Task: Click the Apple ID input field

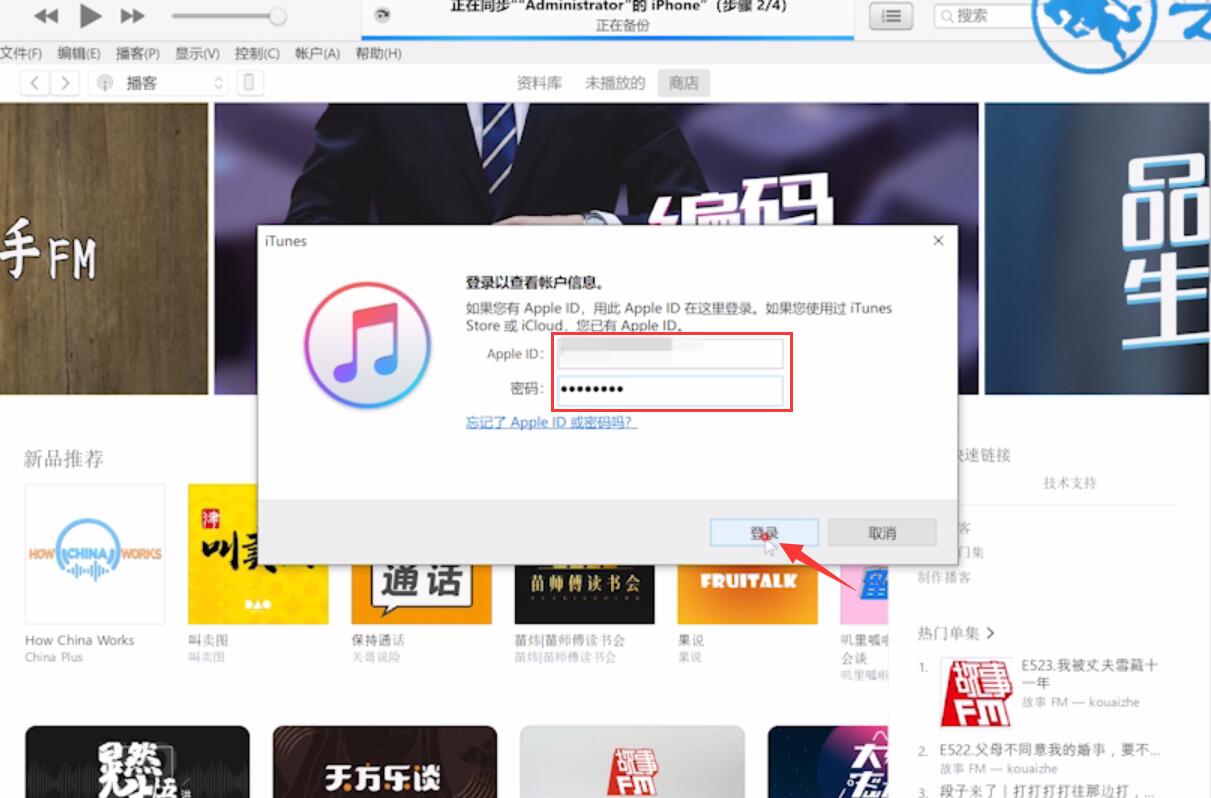Action: pos(670,354)
